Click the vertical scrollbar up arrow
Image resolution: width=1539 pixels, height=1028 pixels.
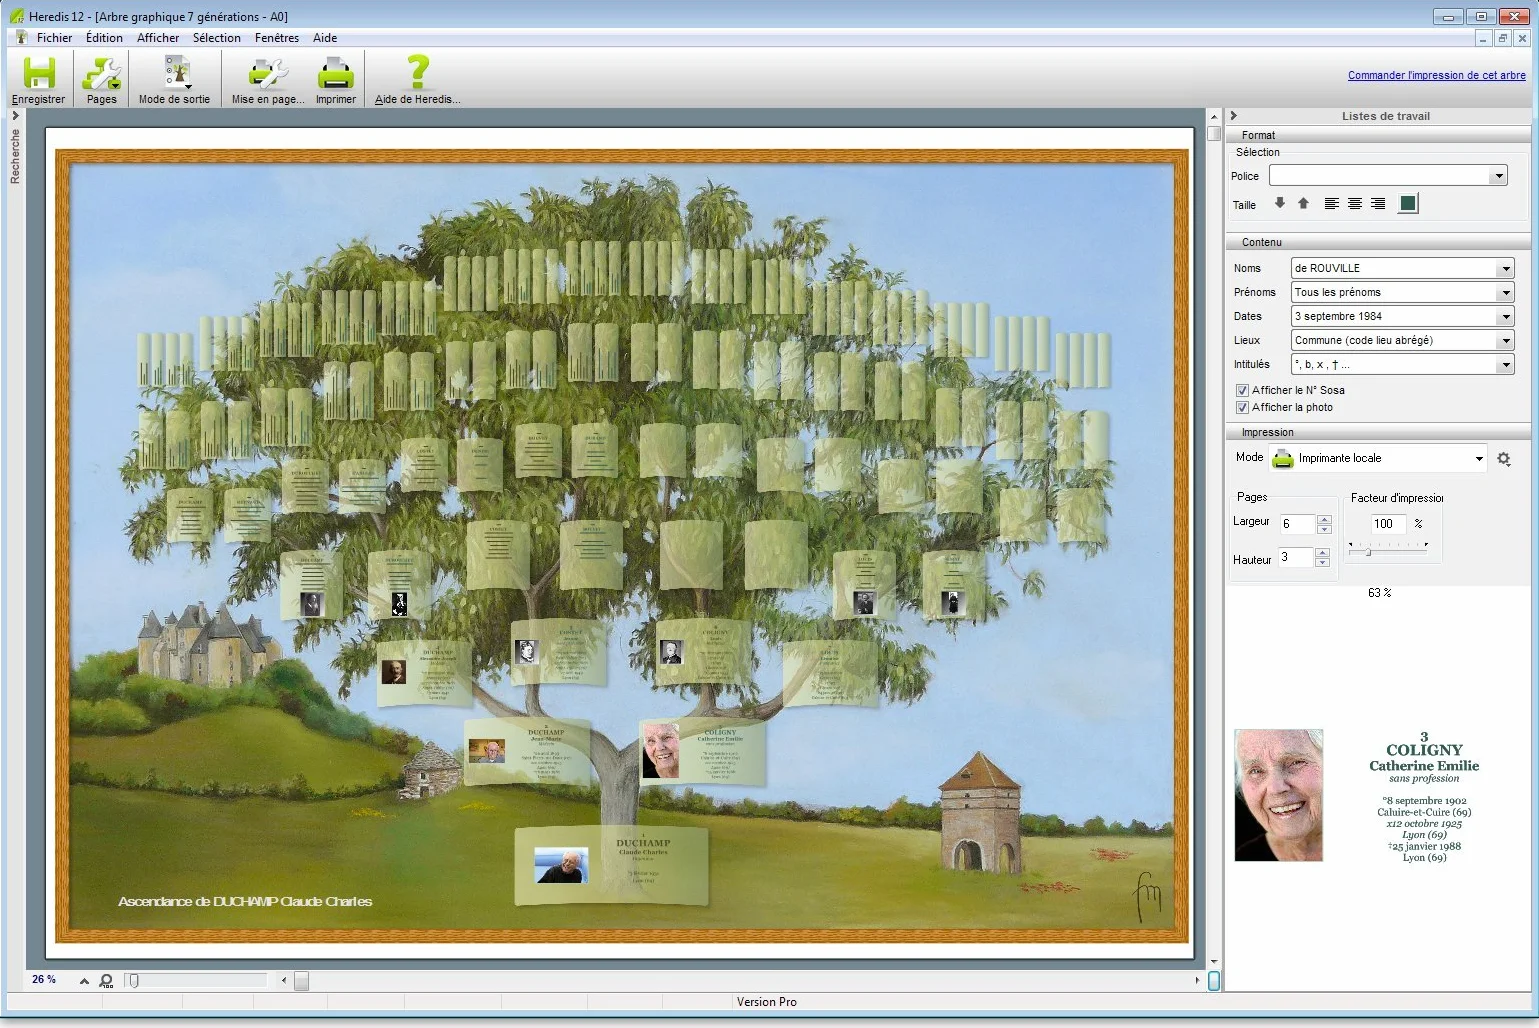pyautogui.click(x=1214, y=116)
